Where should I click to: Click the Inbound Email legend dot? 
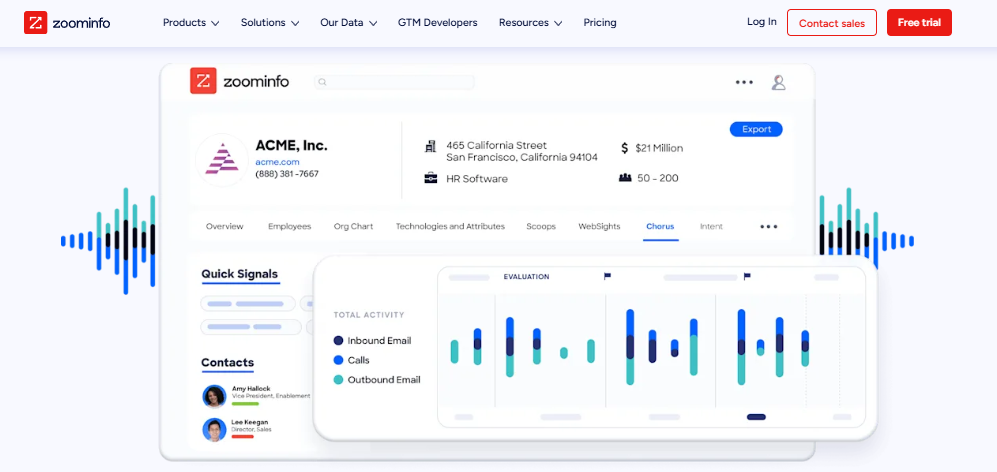pyautogui.click(x=338, y=340)
